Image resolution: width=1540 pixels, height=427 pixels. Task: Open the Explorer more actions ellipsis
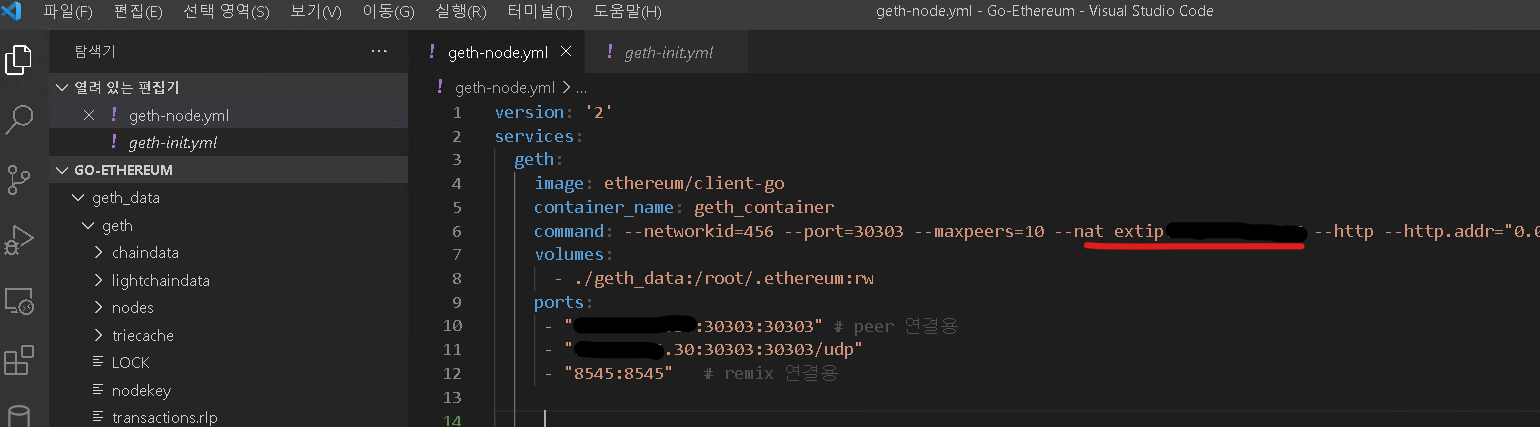tap(379, 51)
